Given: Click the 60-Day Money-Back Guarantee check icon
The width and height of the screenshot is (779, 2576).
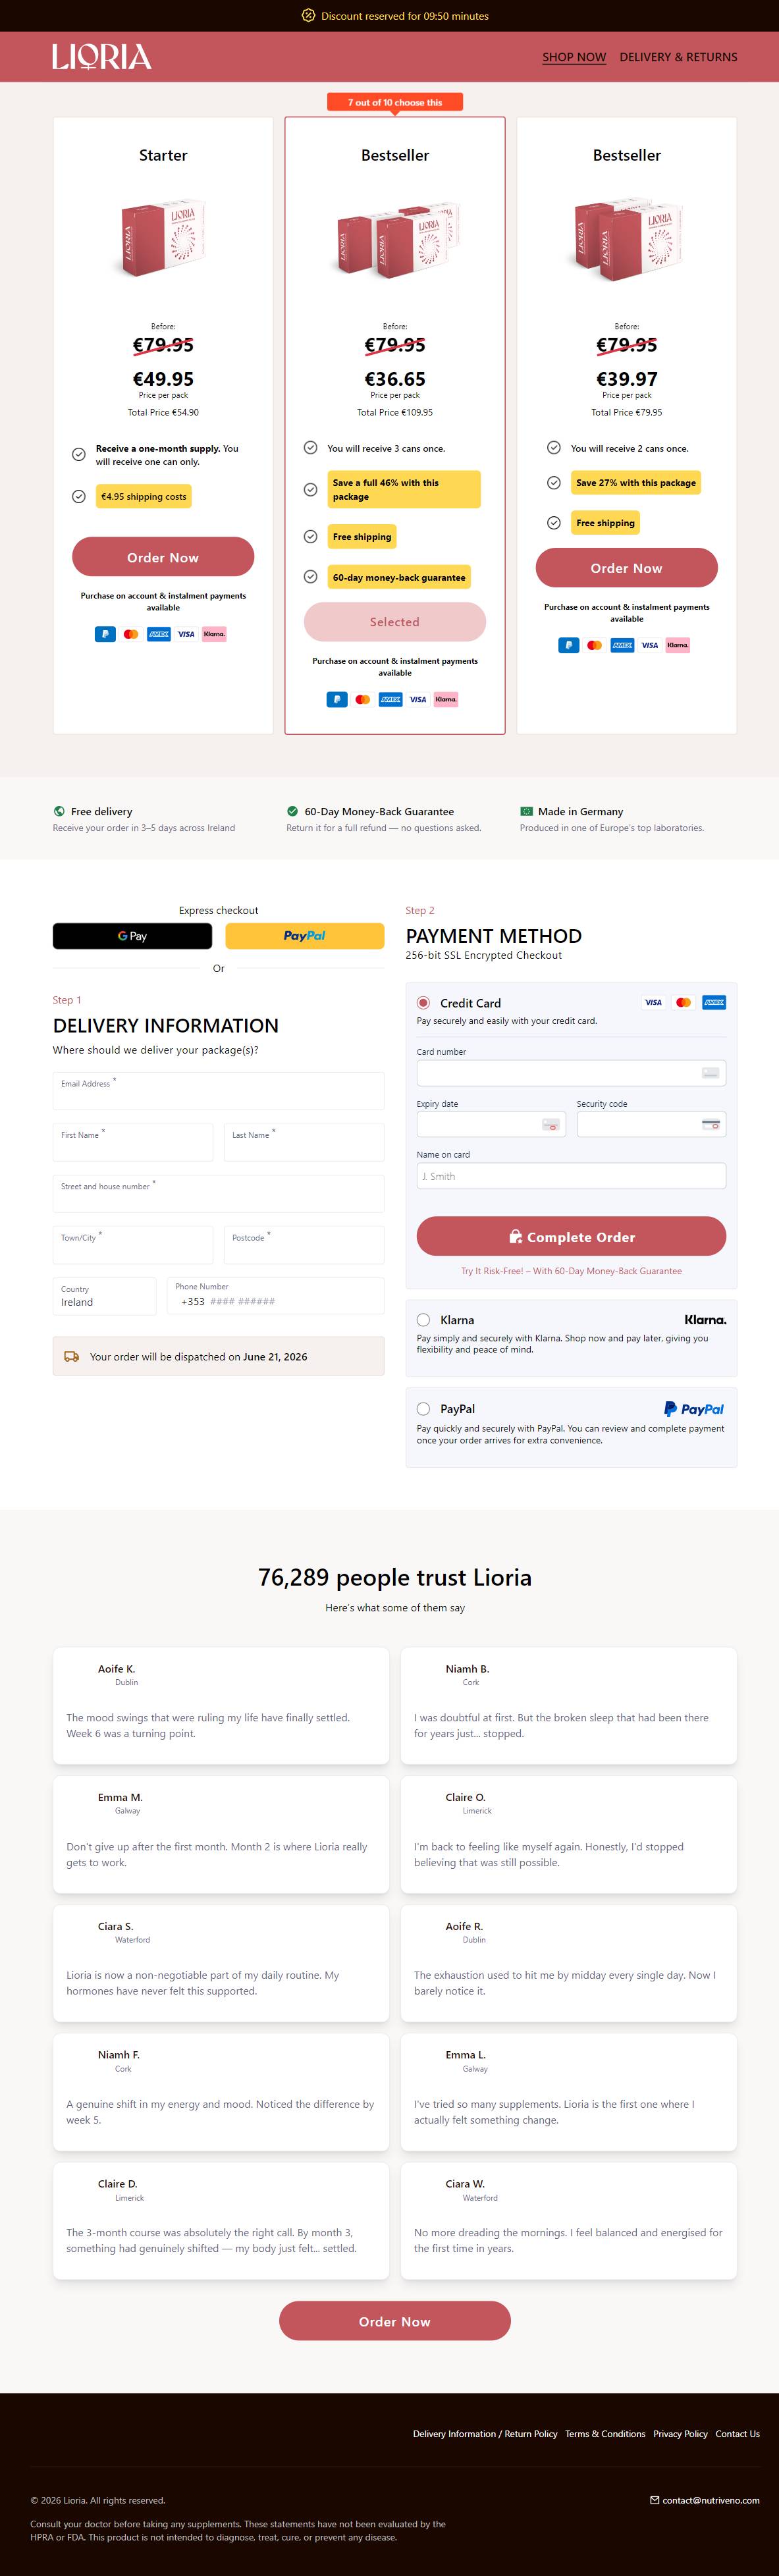Looking at the screenshot, I should click(x=292, y=811).
